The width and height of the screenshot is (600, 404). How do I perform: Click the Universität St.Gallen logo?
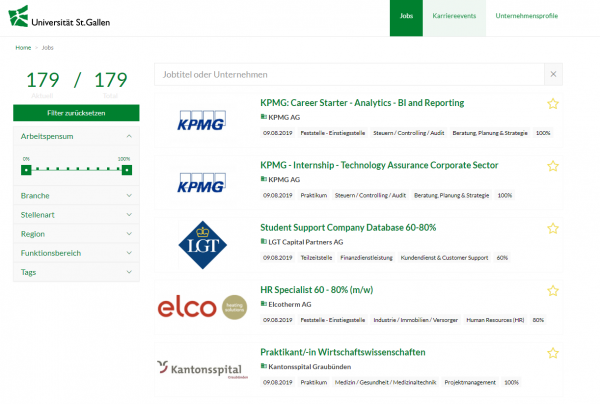click(x=59, y=16)
